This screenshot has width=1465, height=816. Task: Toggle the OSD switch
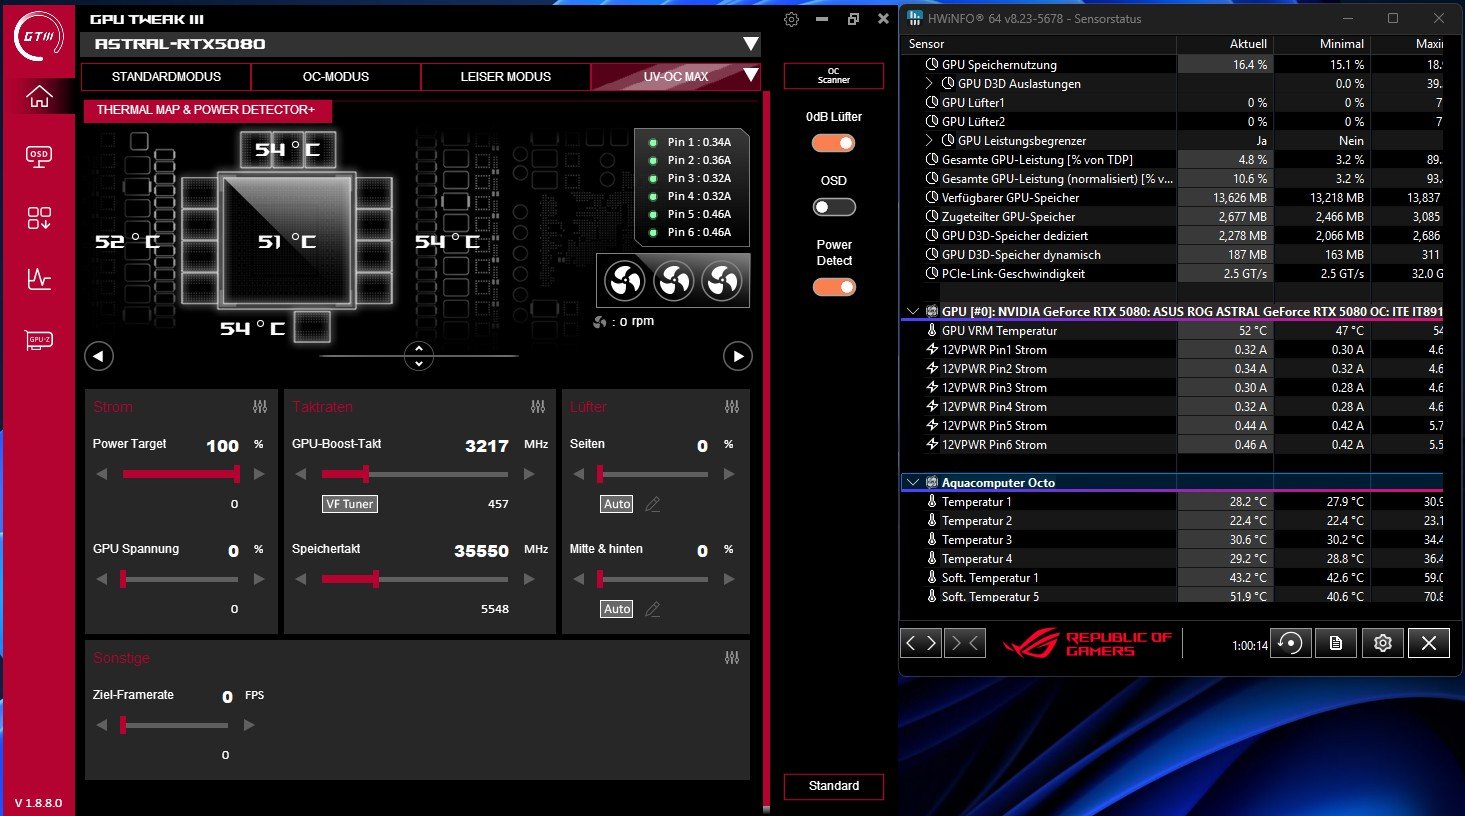[x=834, y=207]
